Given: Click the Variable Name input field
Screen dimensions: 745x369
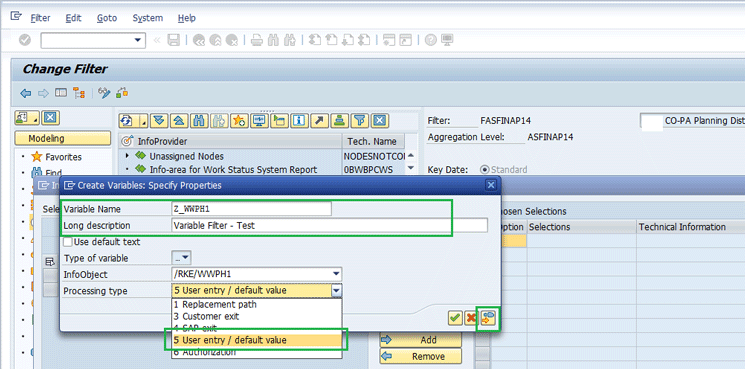Looking at the screenshot, I should pyautogui.click(x=251, y=209).
